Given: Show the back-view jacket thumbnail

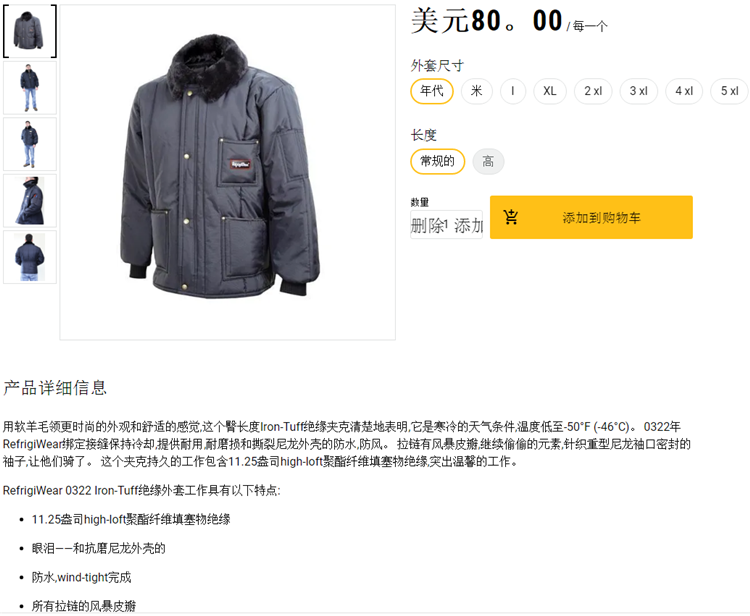Looking at the screenshot, I should pyautogui.click(x=30, y=257).
